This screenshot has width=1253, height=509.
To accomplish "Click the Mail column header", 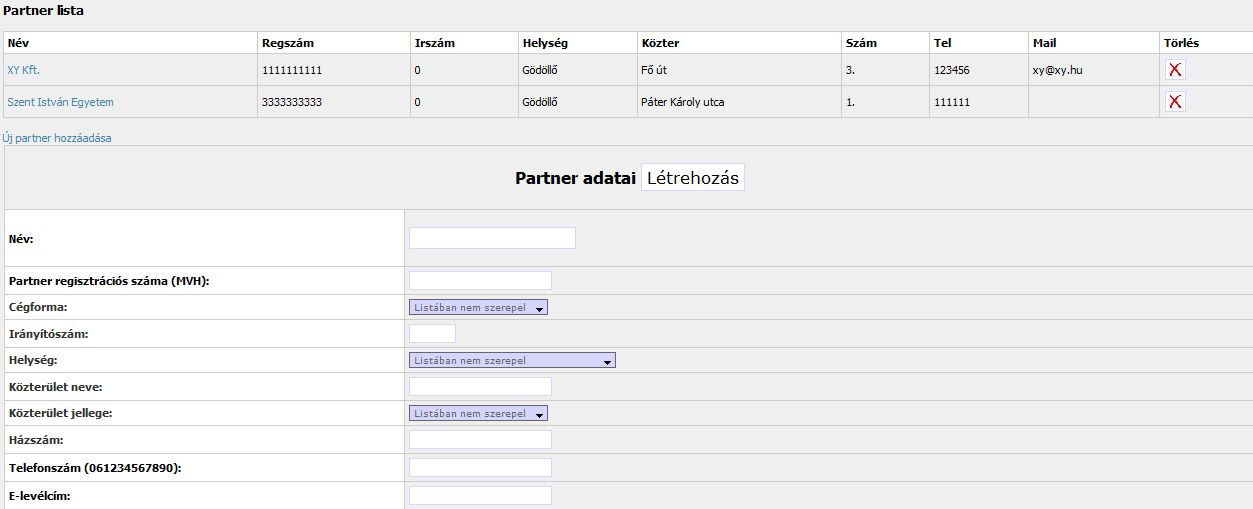I will coord(1094,43).
